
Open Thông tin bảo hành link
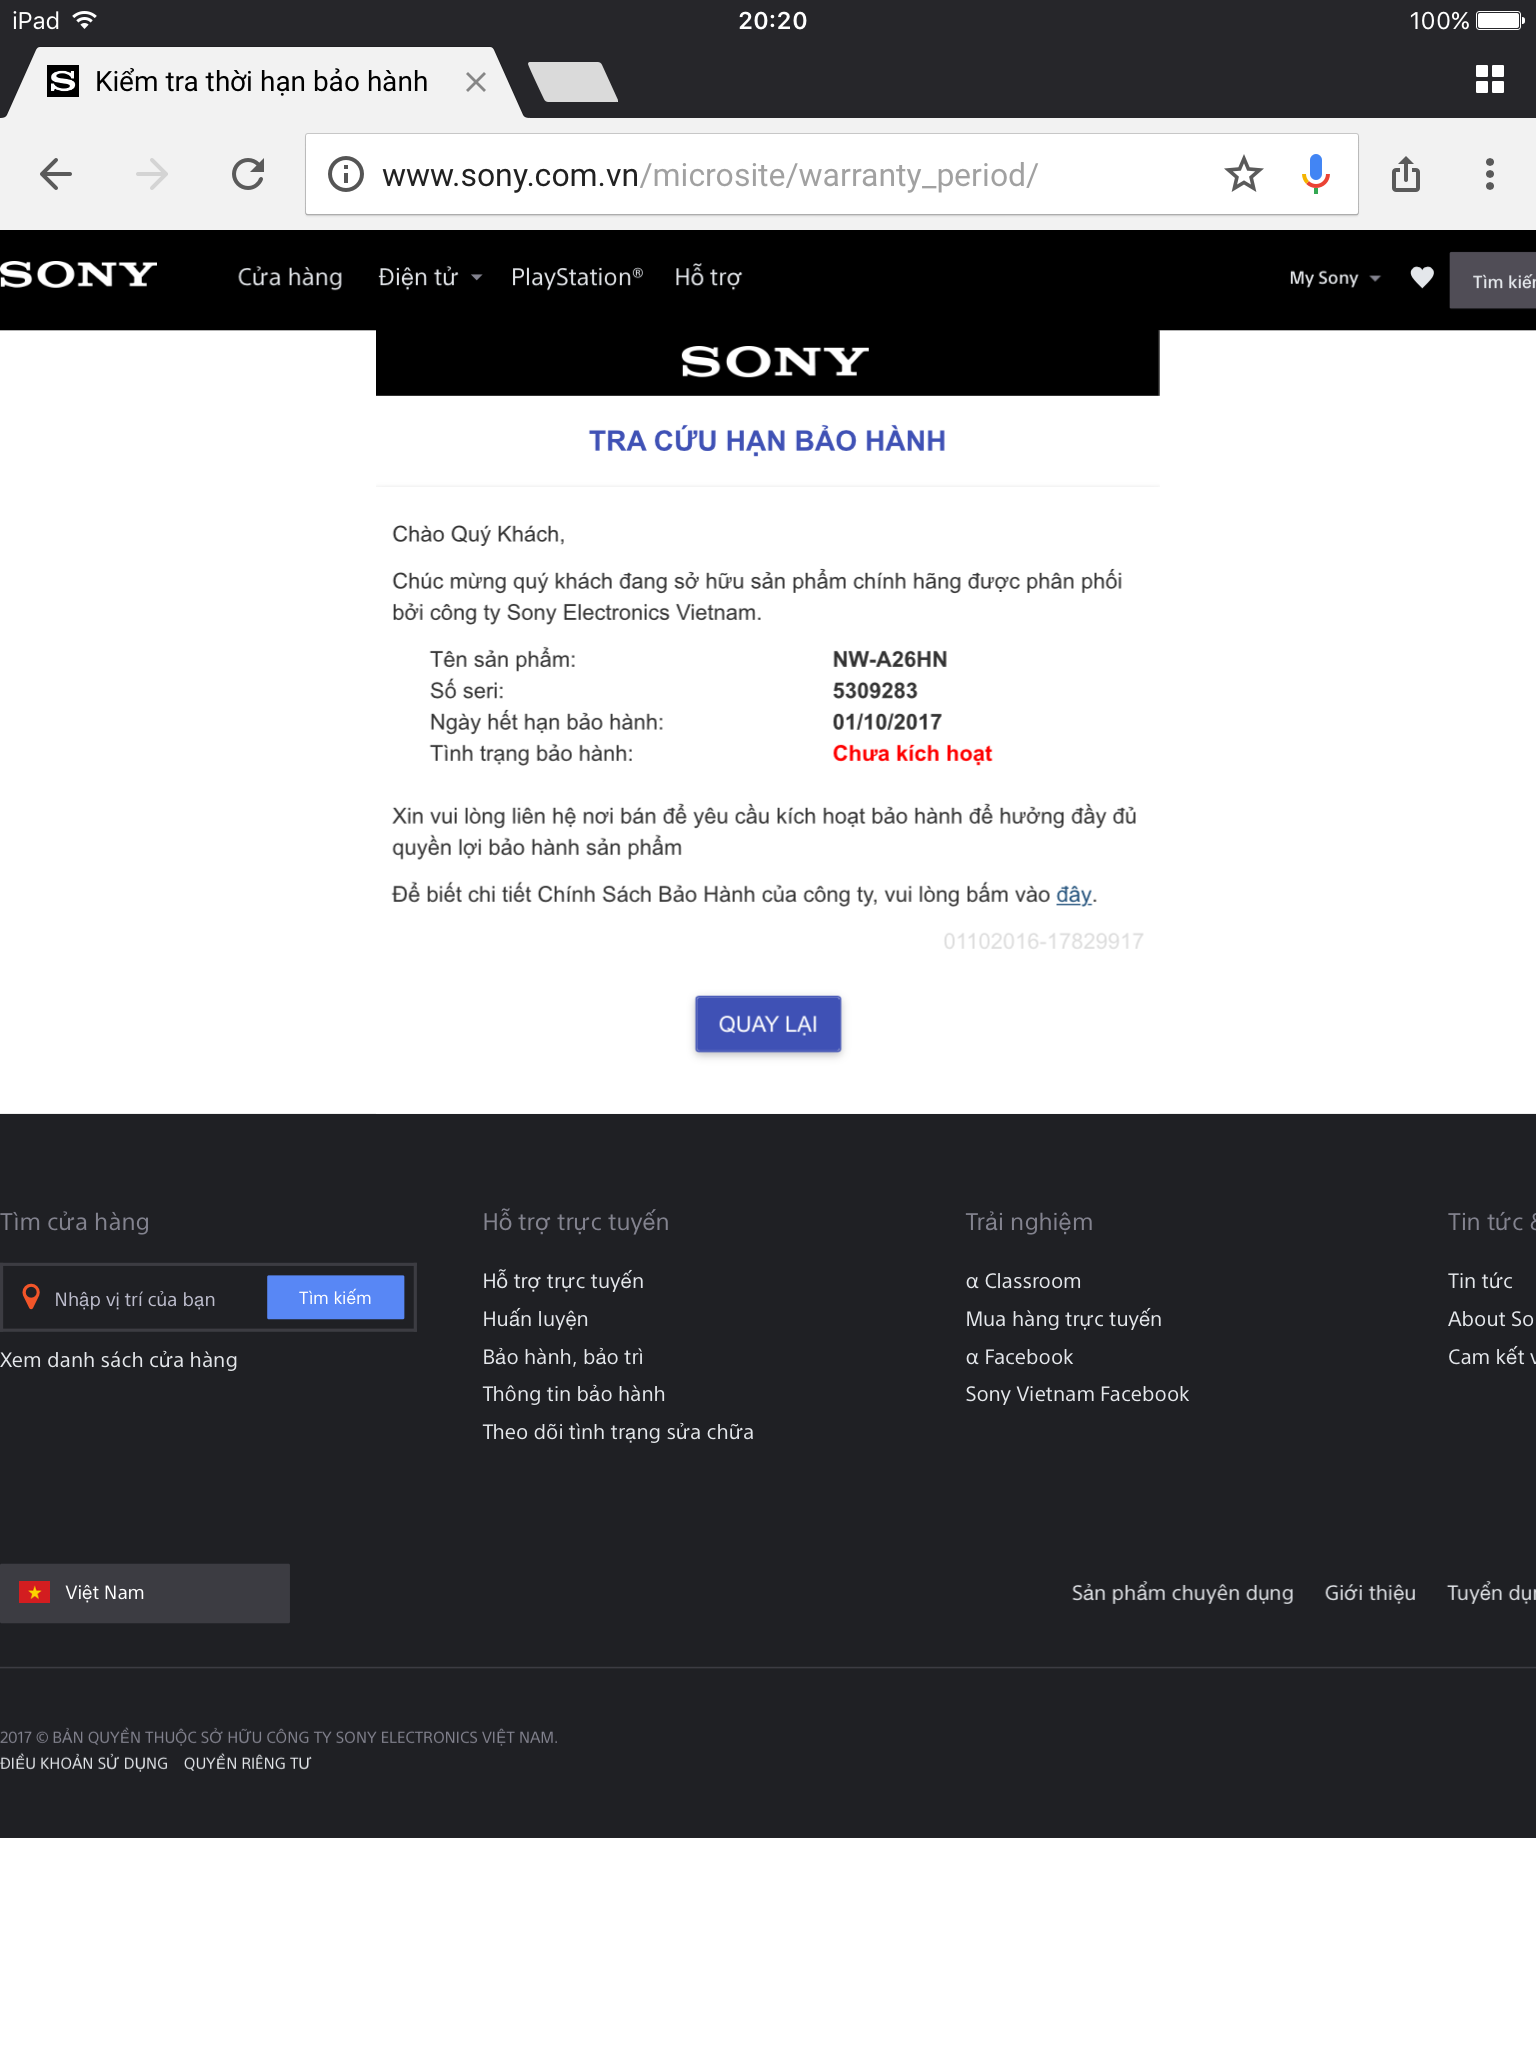coord(574,1394)
